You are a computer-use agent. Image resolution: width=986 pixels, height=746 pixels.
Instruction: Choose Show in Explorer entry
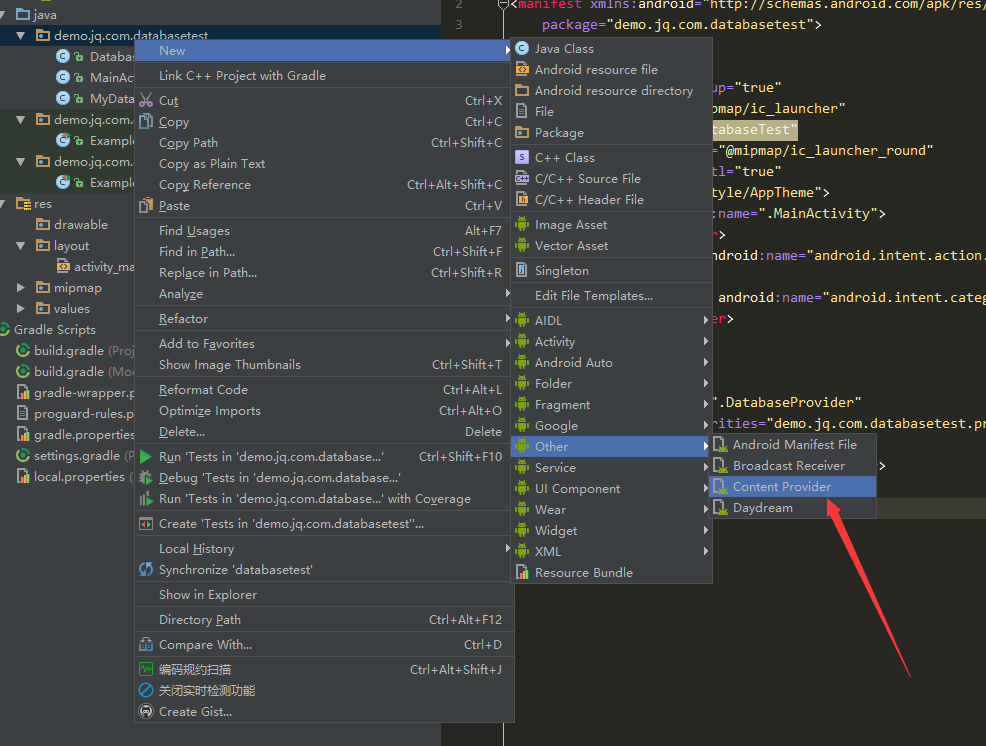(324, 594)
